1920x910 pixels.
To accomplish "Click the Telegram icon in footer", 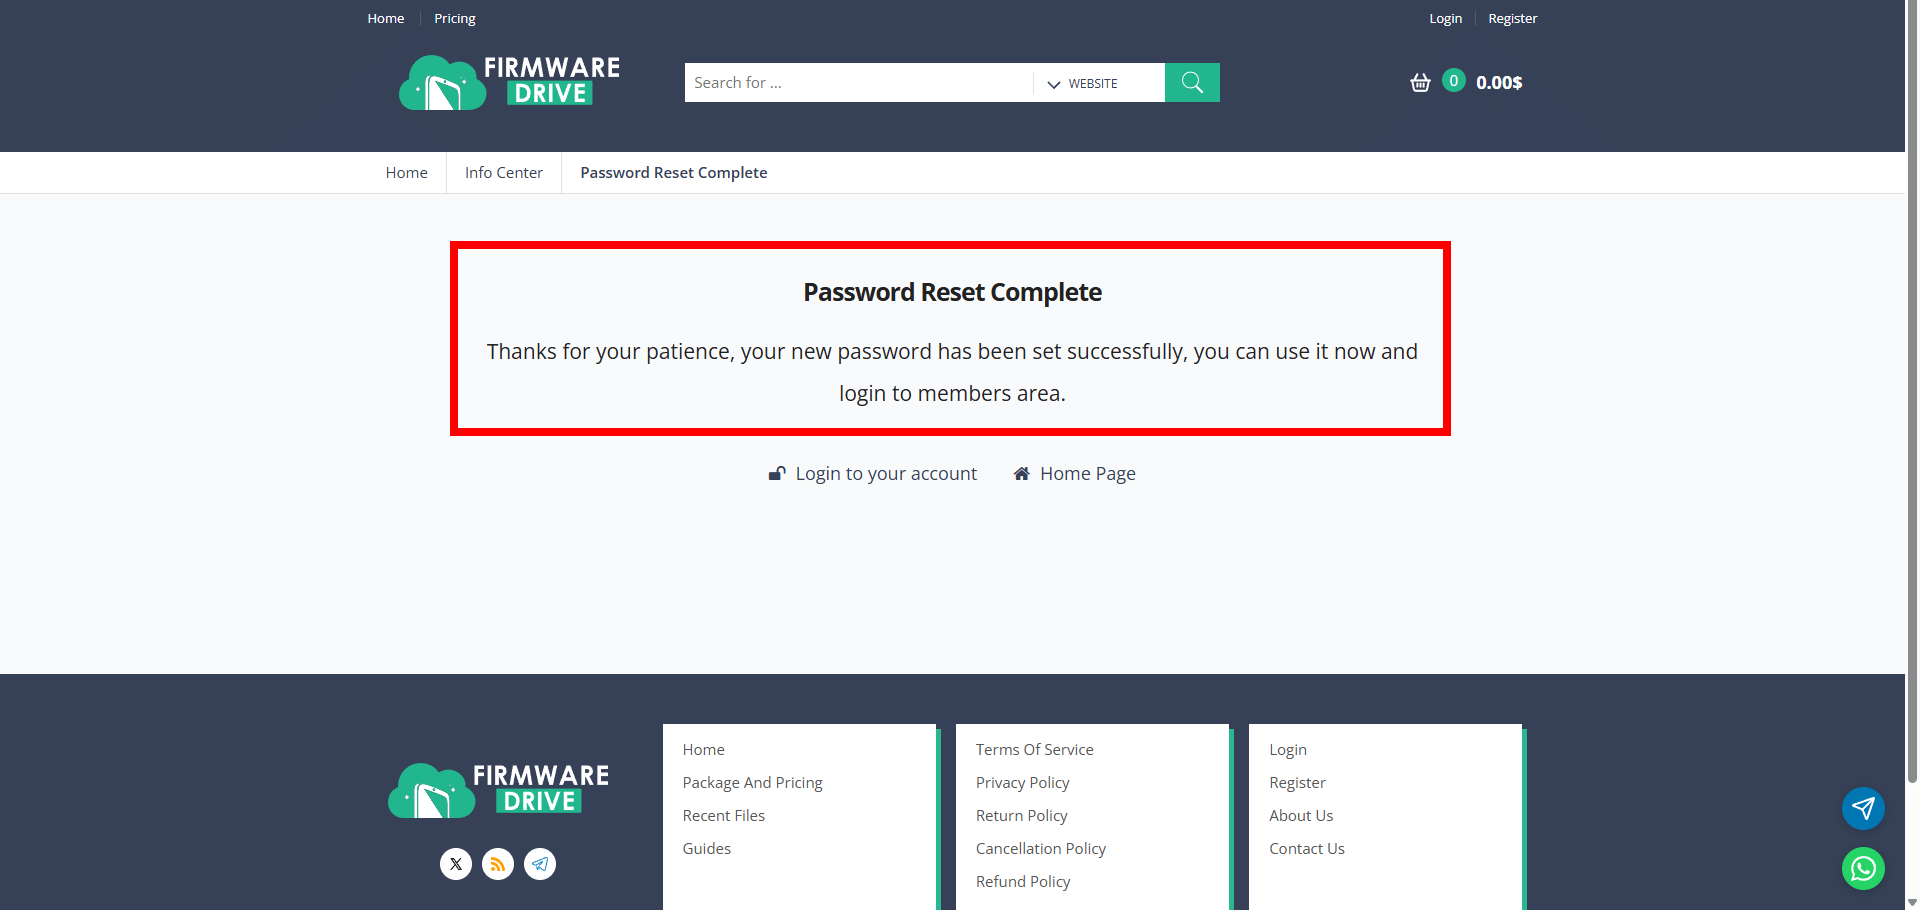I will pyautogui.click(x=540, y=864).
